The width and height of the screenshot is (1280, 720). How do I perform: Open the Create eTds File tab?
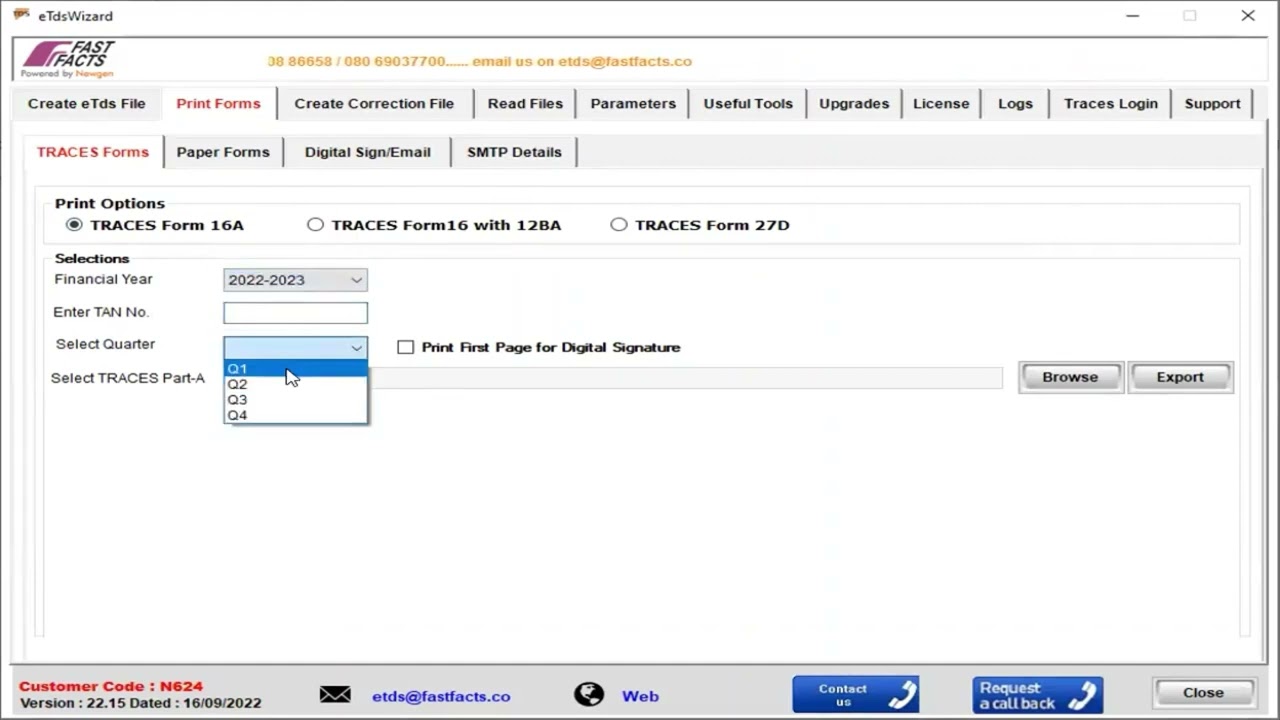click(x=86, y=103)
